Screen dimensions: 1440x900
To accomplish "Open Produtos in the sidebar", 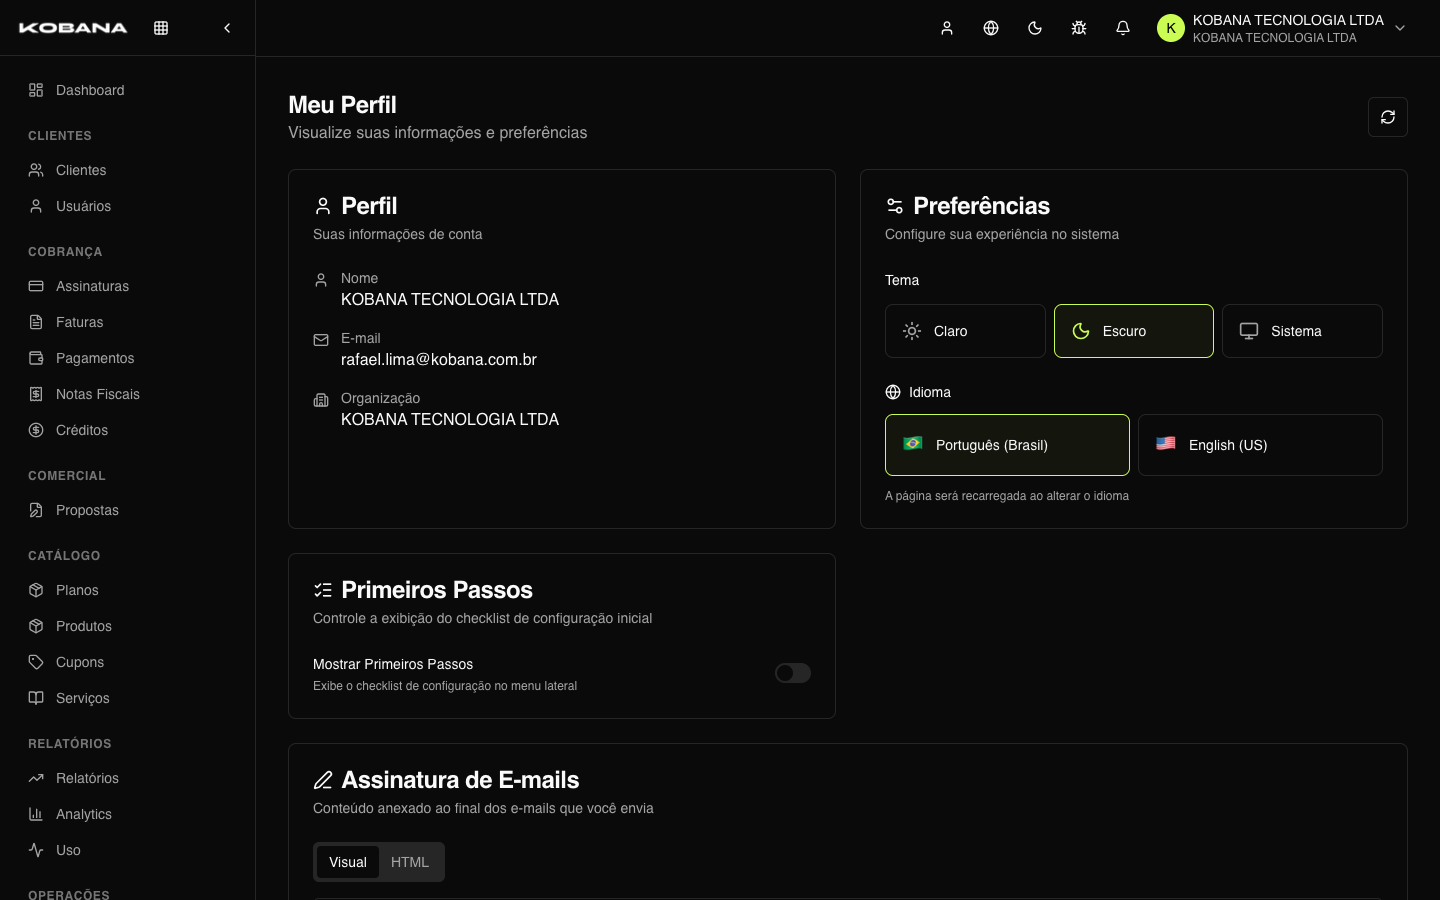I will pyautogui.click(x=128, y=626).
